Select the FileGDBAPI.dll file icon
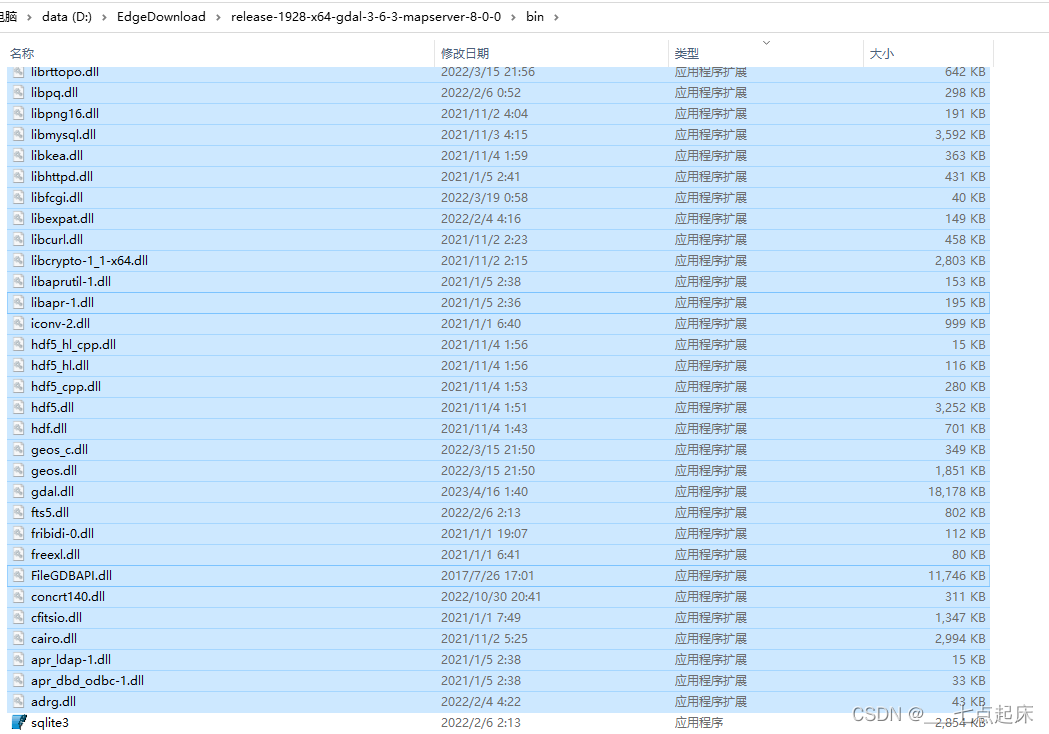This screenshot has height=734, width=1049. pos(17,575)
